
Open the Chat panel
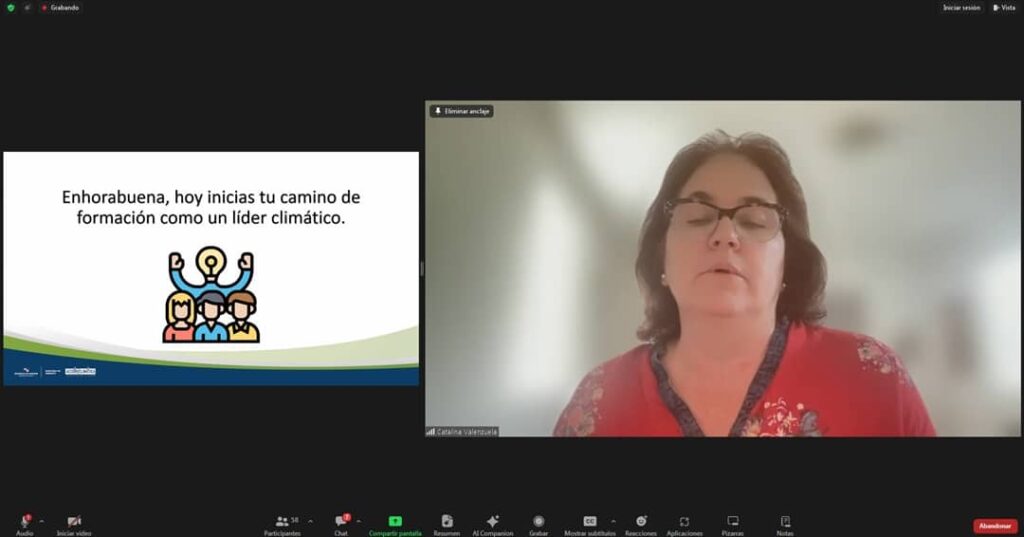click(x=341, y=524)
